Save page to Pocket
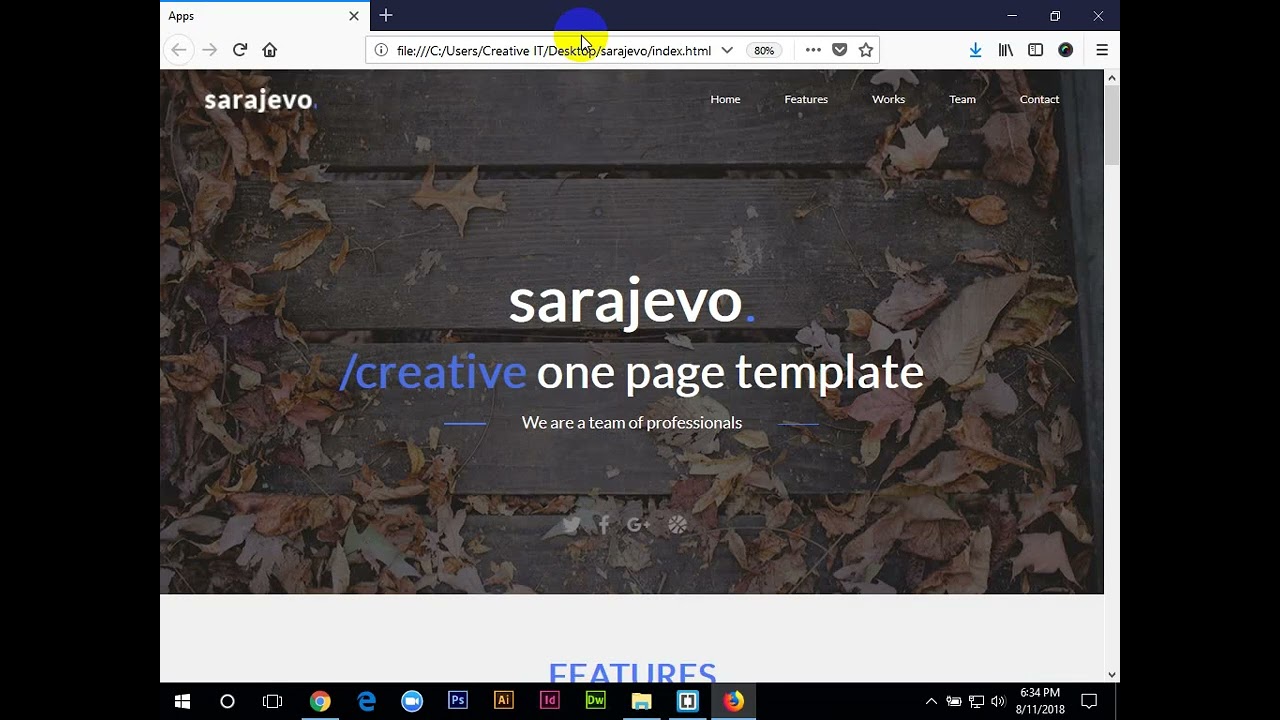The height and width of the screenshot is (720, 1280). point(840,49)
